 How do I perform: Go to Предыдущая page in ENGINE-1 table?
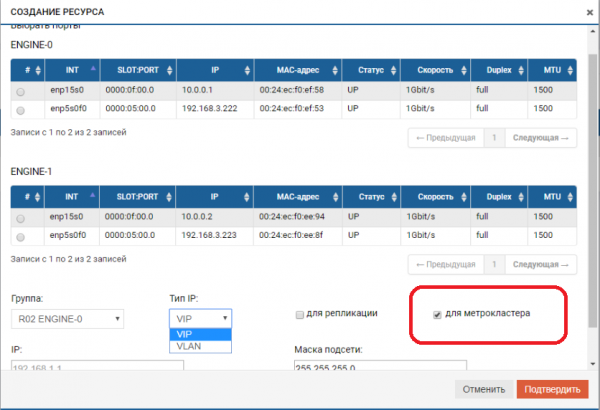point(446,264)
